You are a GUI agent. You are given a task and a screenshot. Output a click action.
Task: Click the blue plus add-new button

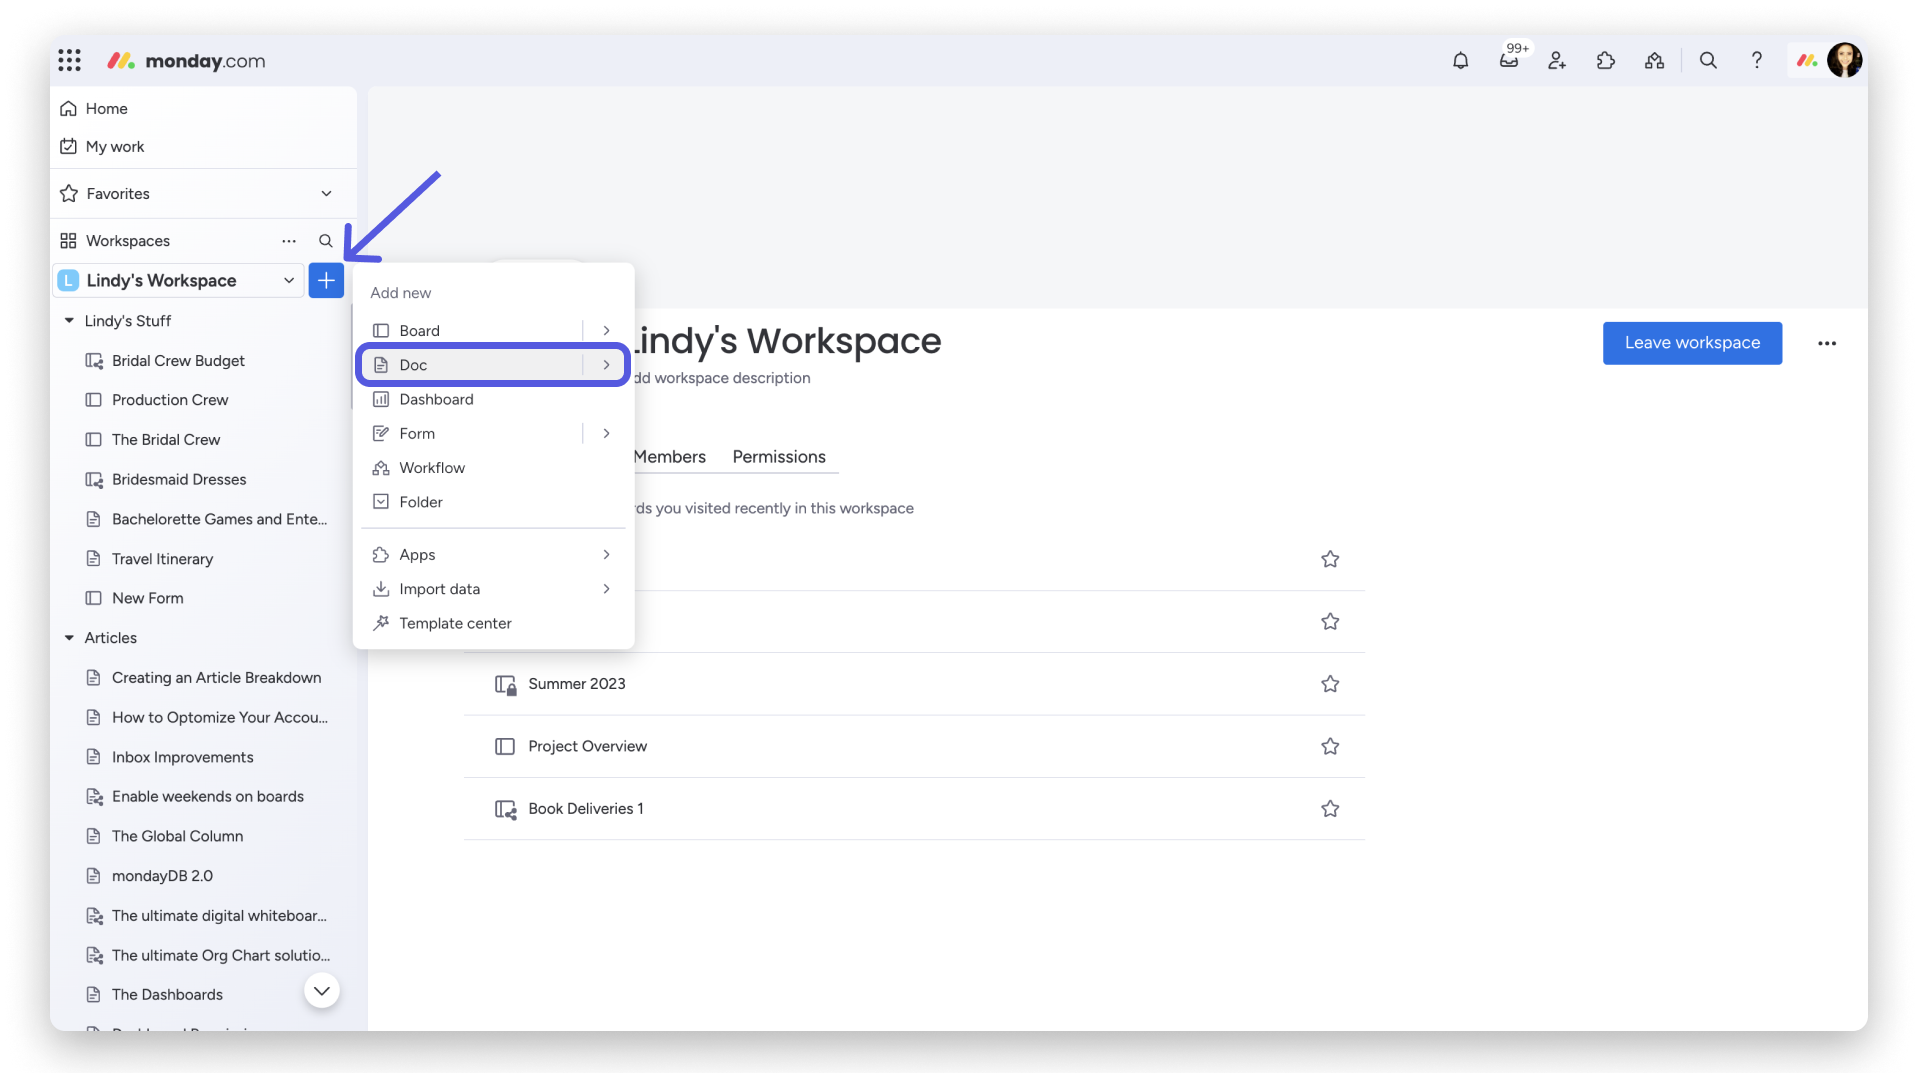pos(326,281)
